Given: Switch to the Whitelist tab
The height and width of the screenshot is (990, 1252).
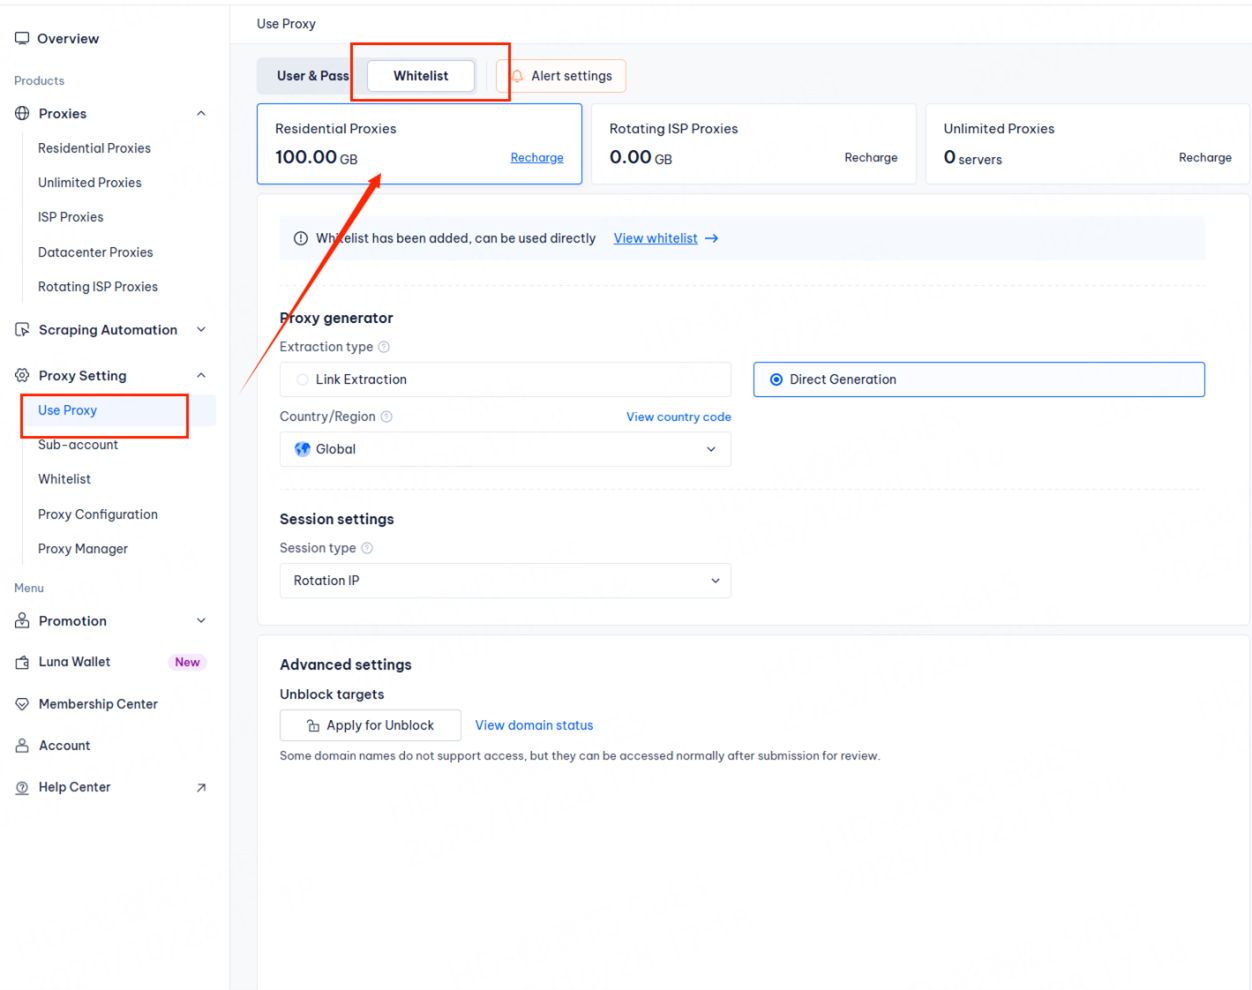Looking at the screenshot, I should pos(420,76).
